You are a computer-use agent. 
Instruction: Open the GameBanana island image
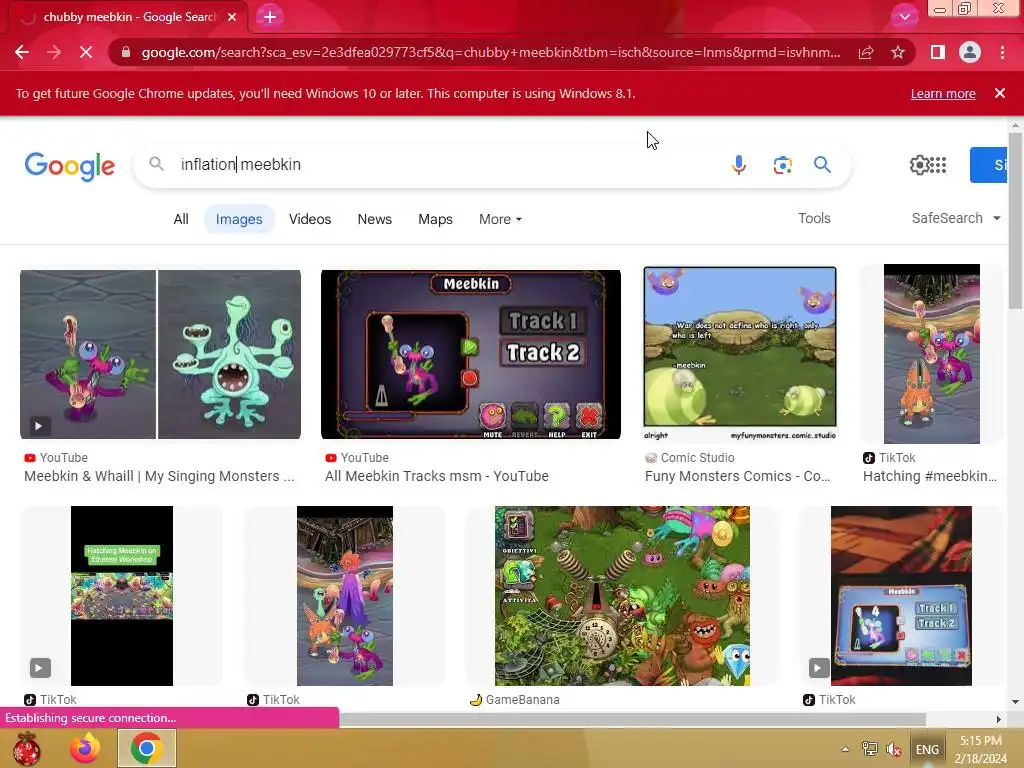click(622, 596)
